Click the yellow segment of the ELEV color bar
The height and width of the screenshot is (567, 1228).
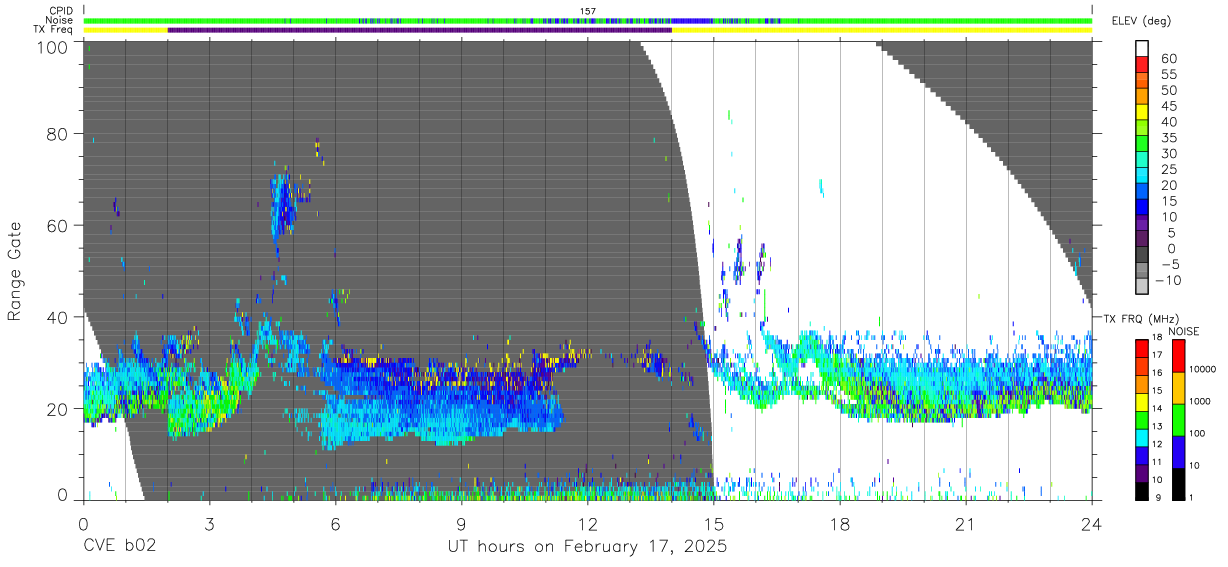(1142, 111)
